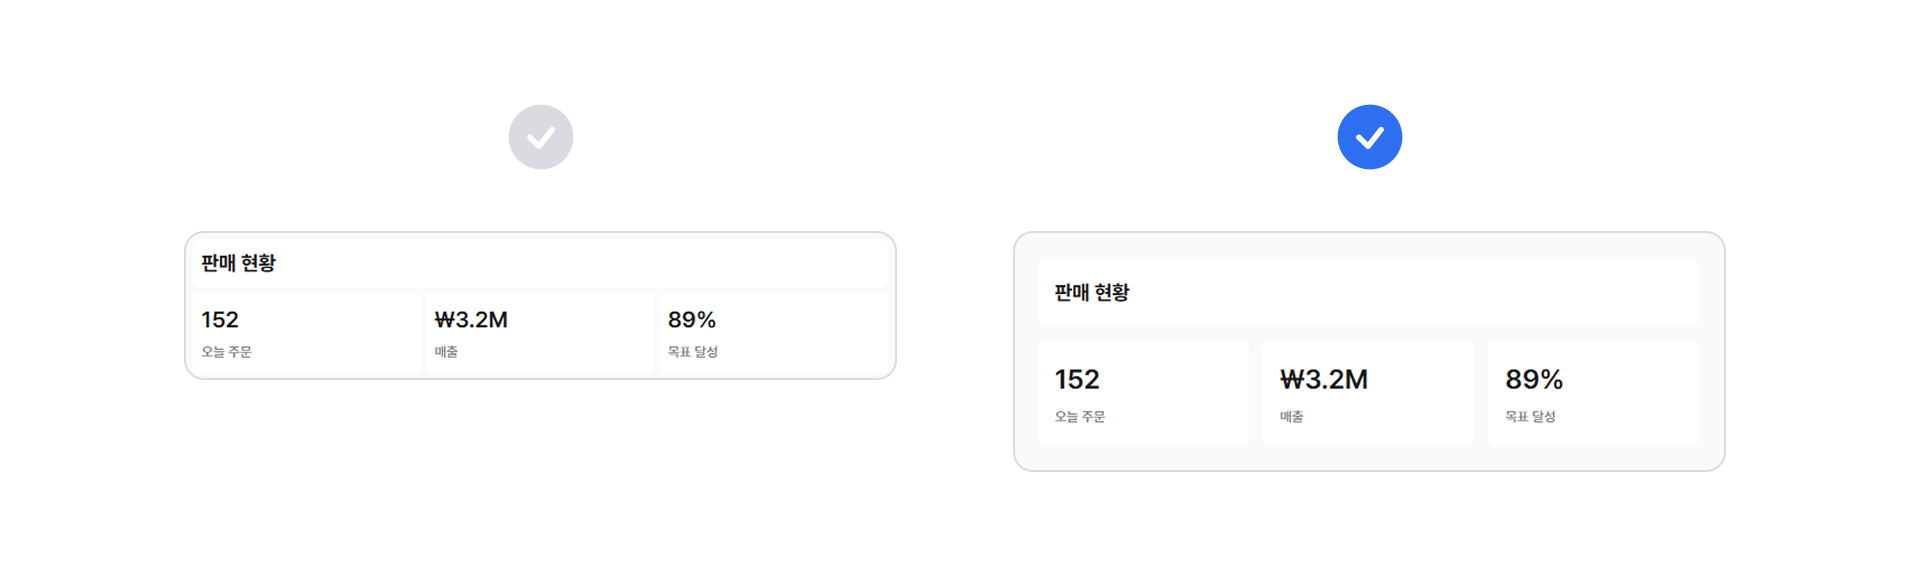This screenshot has width=1920, height=572.
Task: Select 89% value in the spacious card
Action: pos(1534,380)
